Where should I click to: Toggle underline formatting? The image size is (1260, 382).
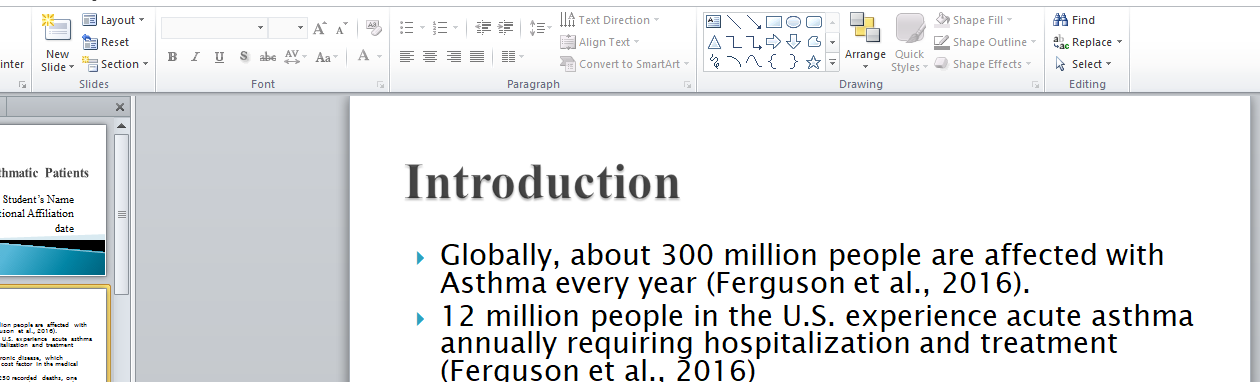click(x=219, y=57)
